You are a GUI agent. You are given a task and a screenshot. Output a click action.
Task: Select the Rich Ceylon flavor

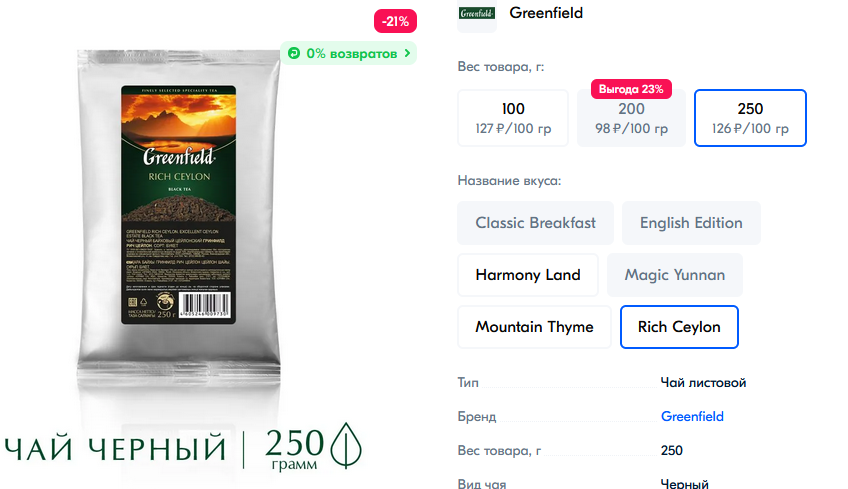[679, 327]
